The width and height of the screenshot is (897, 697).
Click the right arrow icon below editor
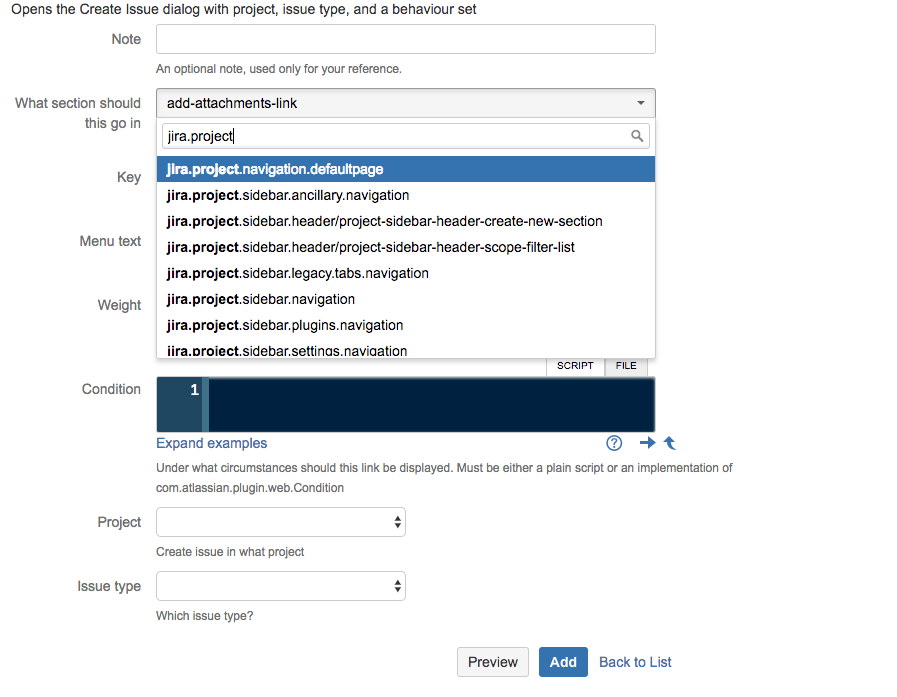pos(647,443)
